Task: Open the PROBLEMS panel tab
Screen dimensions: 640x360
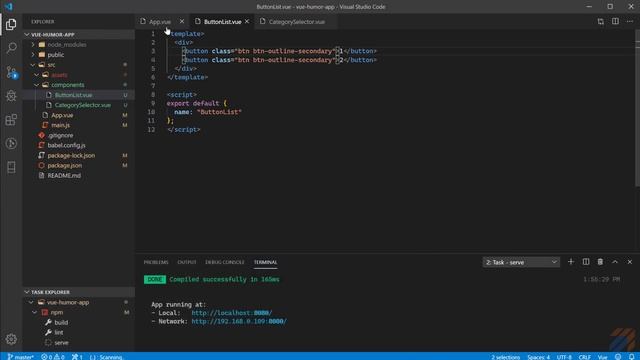Action: click(x=156, y=262)
